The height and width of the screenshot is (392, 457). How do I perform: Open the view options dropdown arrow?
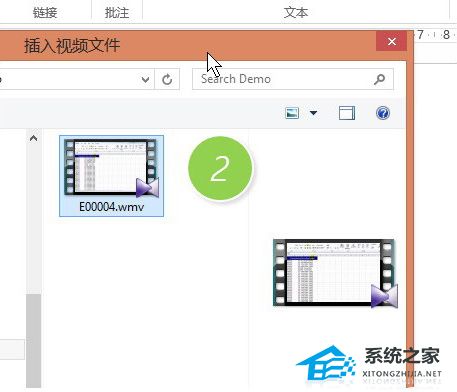pos(313,113)
